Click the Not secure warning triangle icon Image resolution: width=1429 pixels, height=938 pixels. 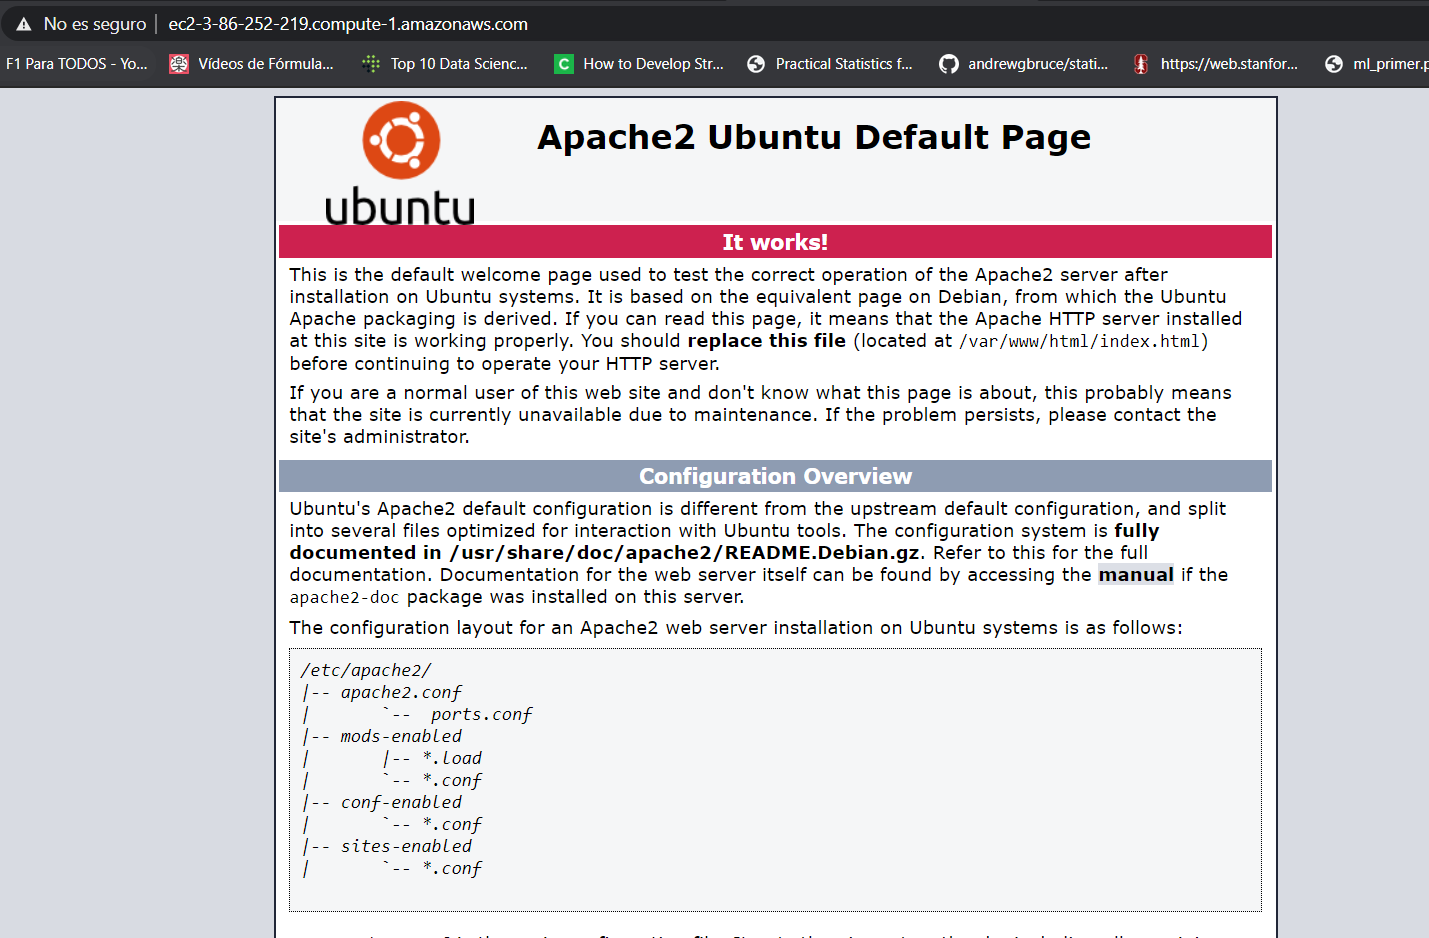click(24, 24)
